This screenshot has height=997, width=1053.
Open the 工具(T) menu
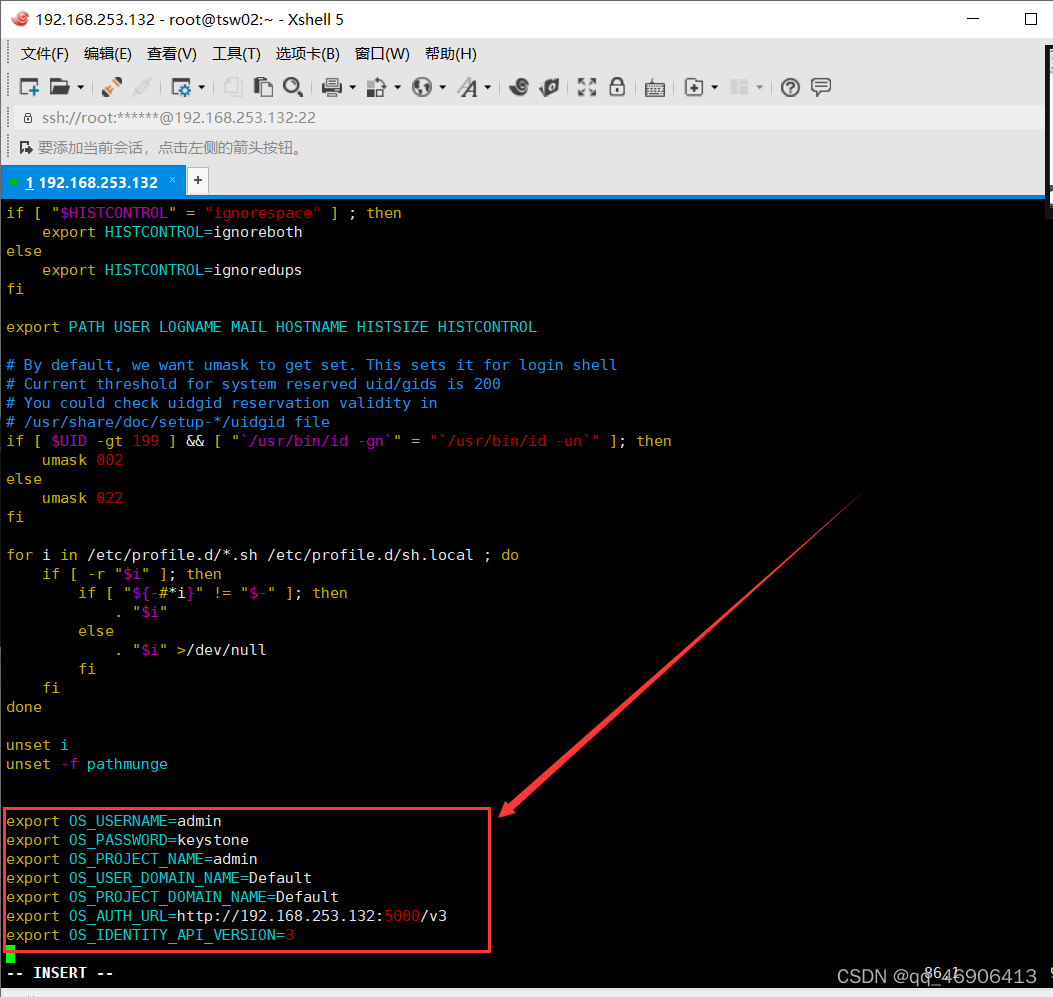(236, 54)
